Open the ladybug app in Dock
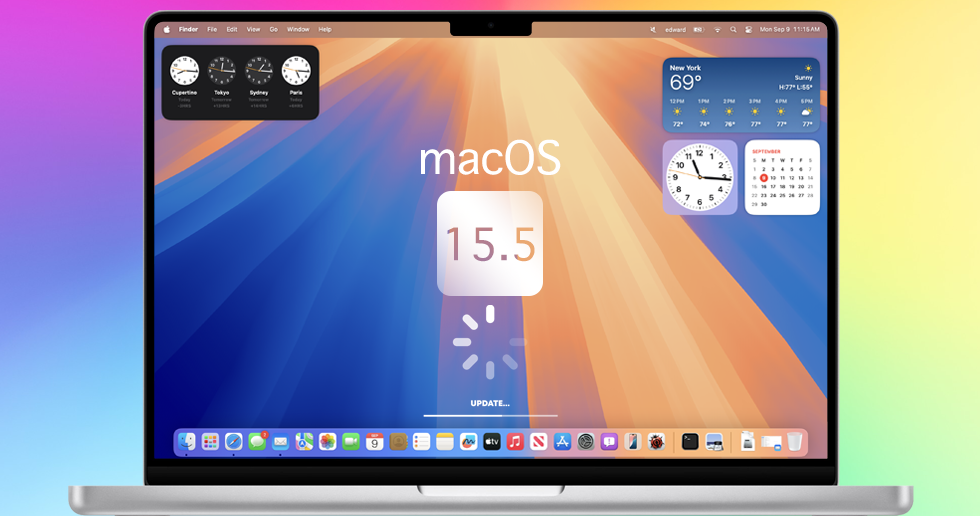 (656, 442)
